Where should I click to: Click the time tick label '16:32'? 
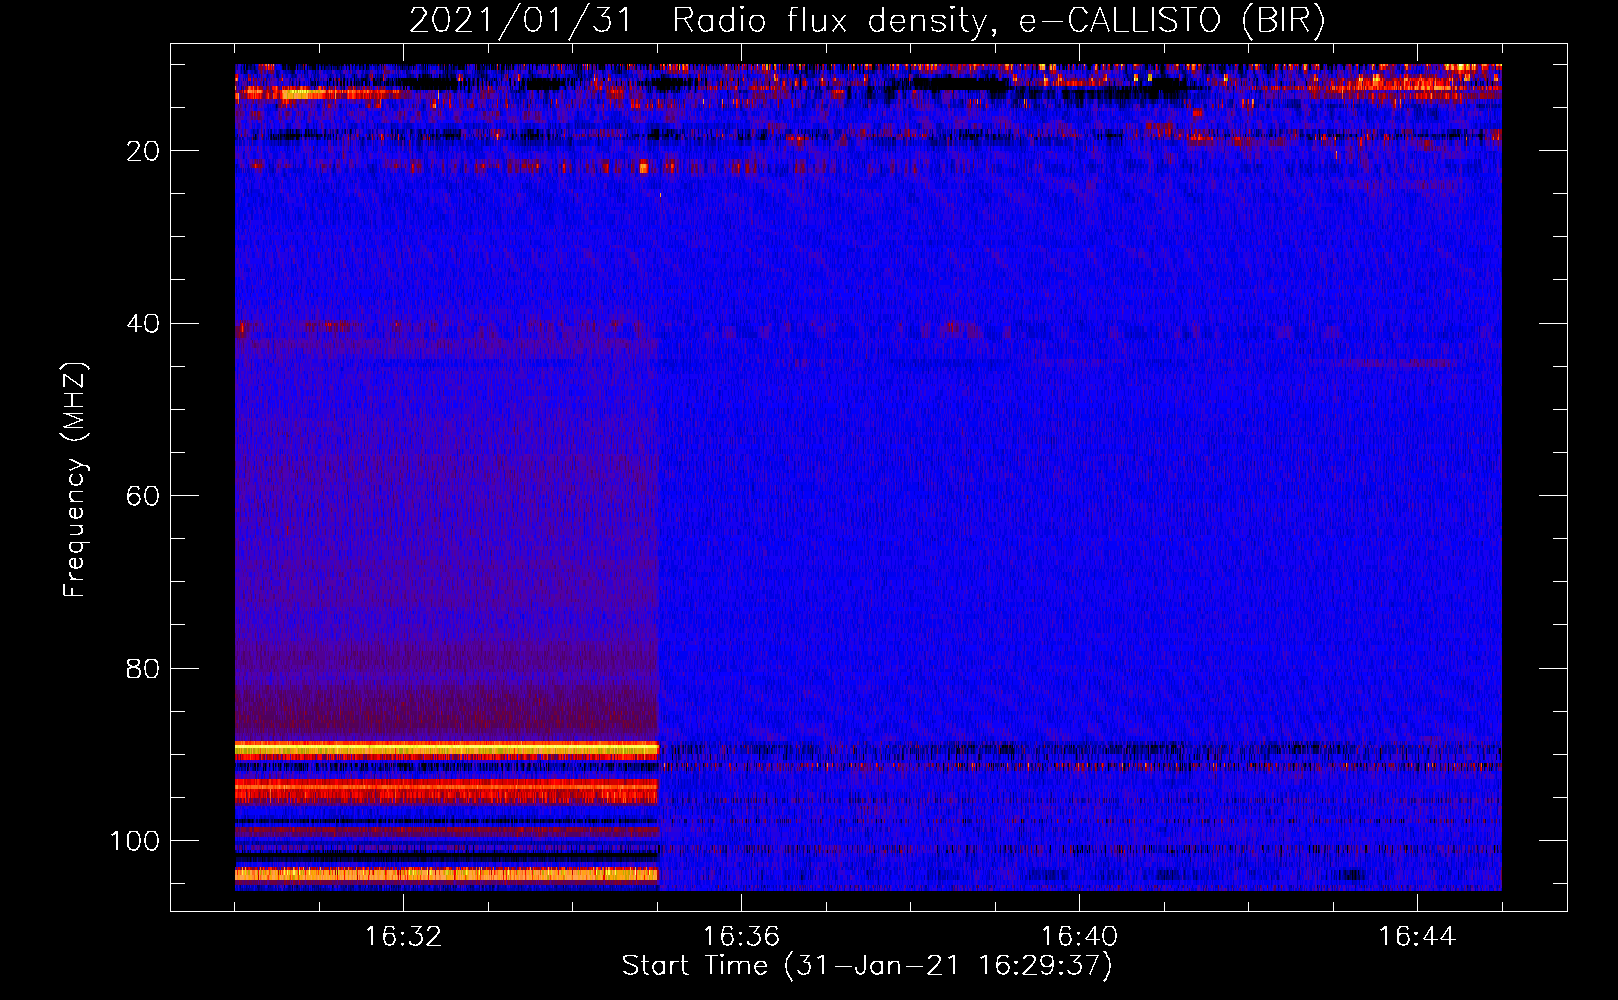[x=403, y=937]
